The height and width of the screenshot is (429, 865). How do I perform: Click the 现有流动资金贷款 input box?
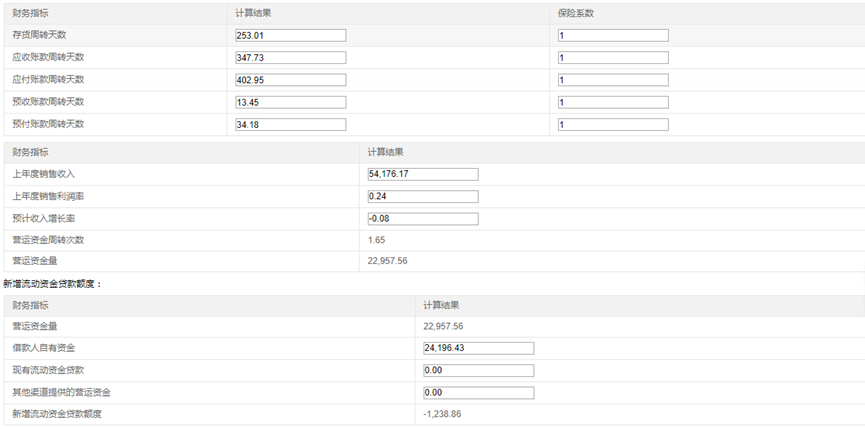[478, 370]
